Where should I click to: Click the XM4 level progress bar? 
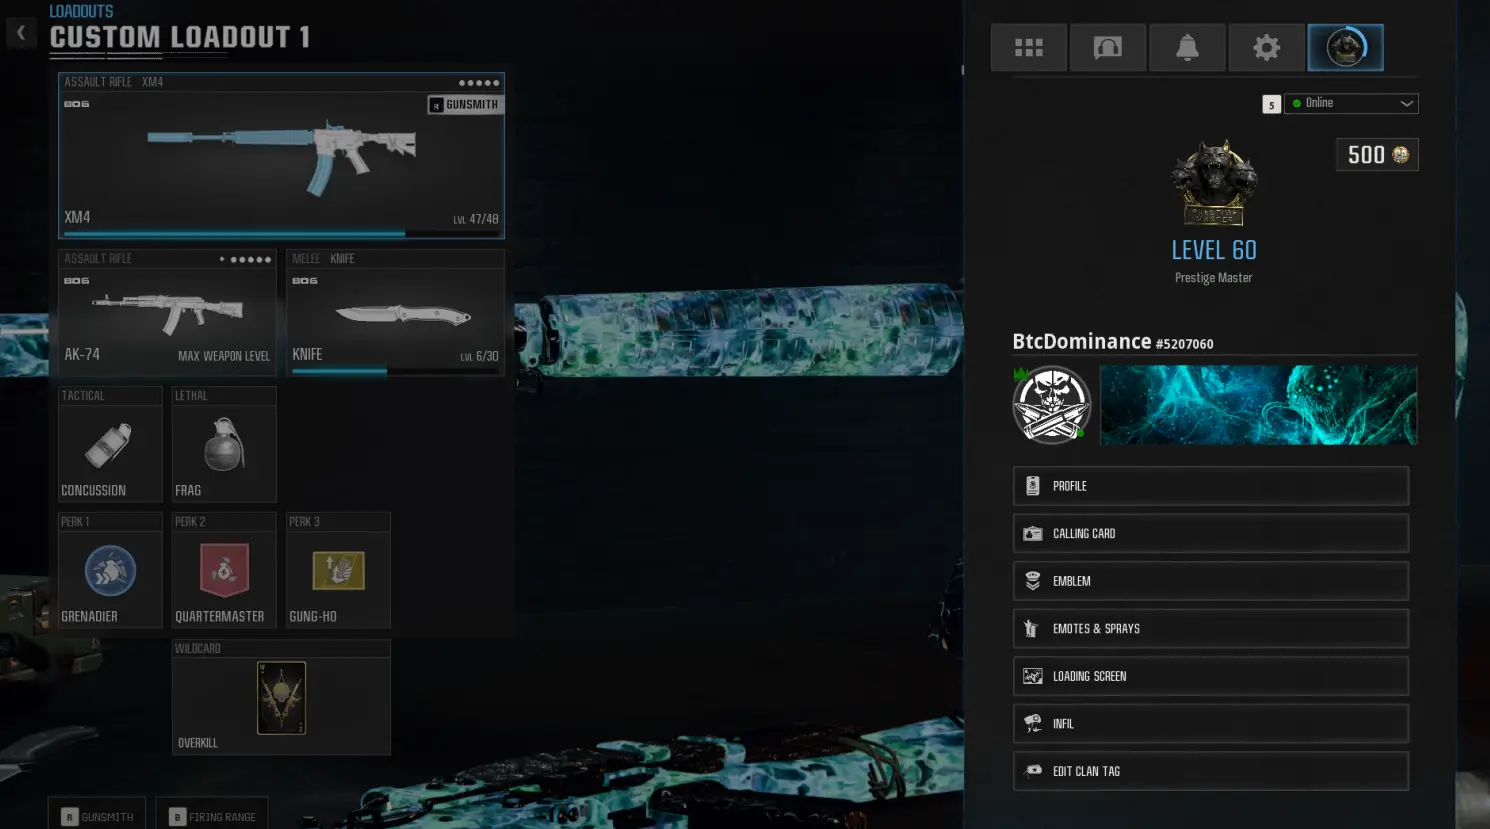[281, 234]
